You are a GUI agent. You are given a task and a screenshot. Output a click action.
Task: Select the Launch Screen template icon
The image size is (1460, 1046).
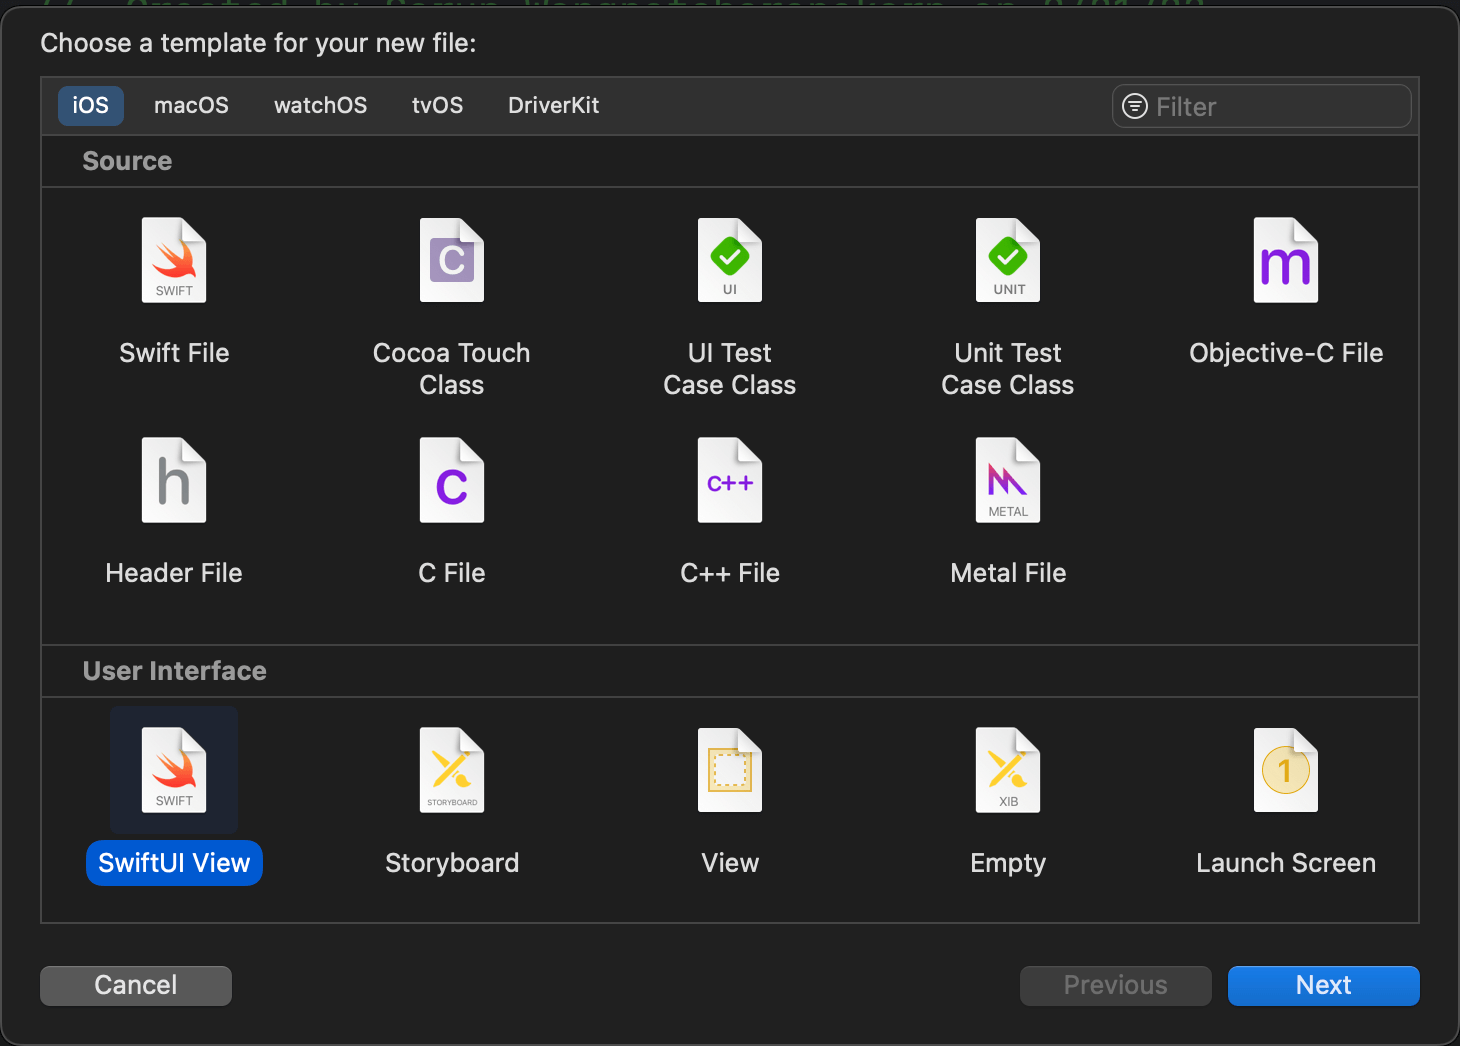(x=1286, y=770)
